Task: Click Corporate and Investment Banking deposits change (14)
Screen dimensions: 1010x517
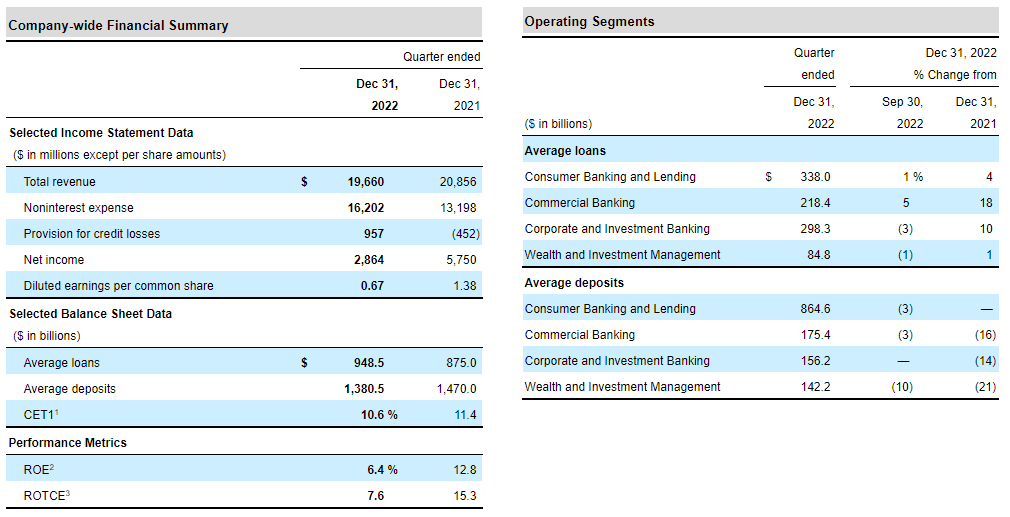Action: (986, 361)
